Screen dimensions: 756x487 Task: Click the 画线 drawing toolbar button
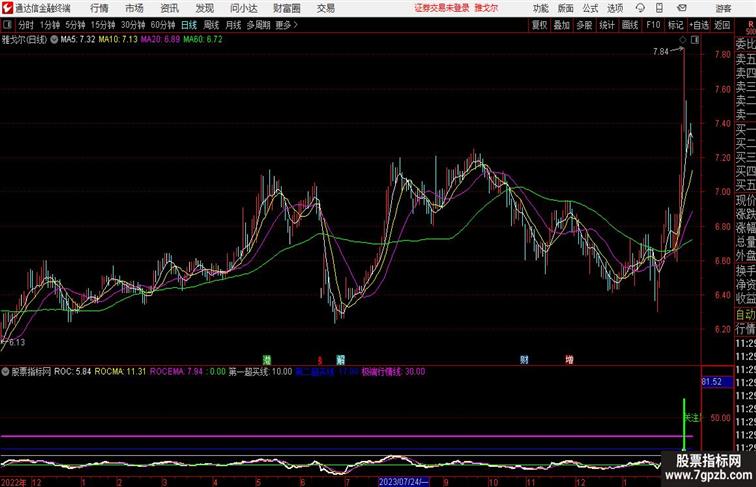click(630, 25)
